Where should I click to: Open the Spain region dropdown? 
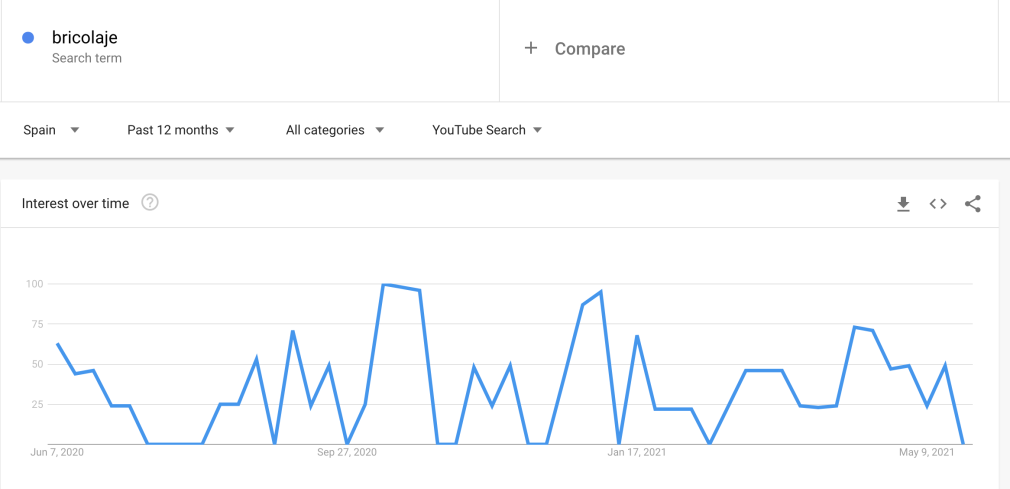tap(51, 130)
